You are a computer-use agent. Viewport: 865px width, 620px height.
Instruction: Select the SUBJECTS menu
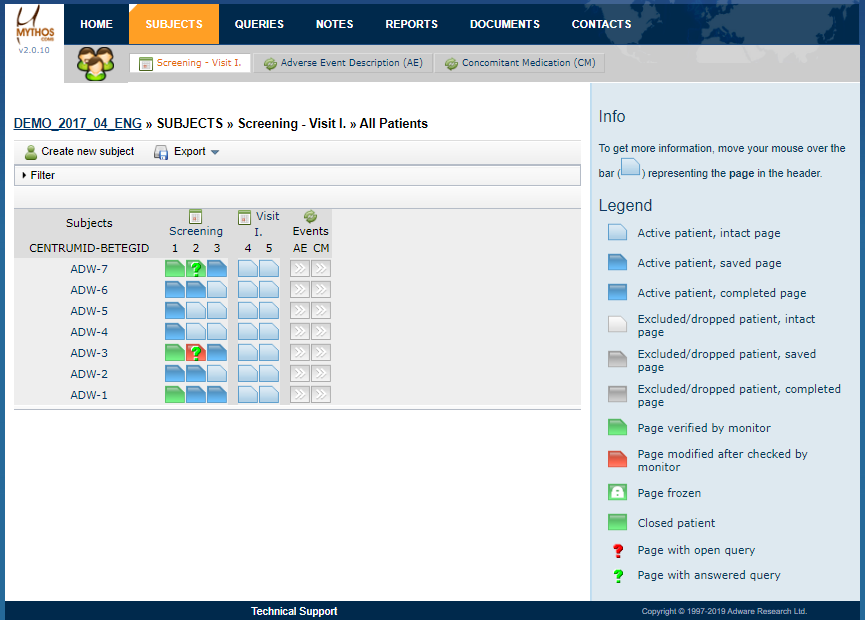pos(174,24)
